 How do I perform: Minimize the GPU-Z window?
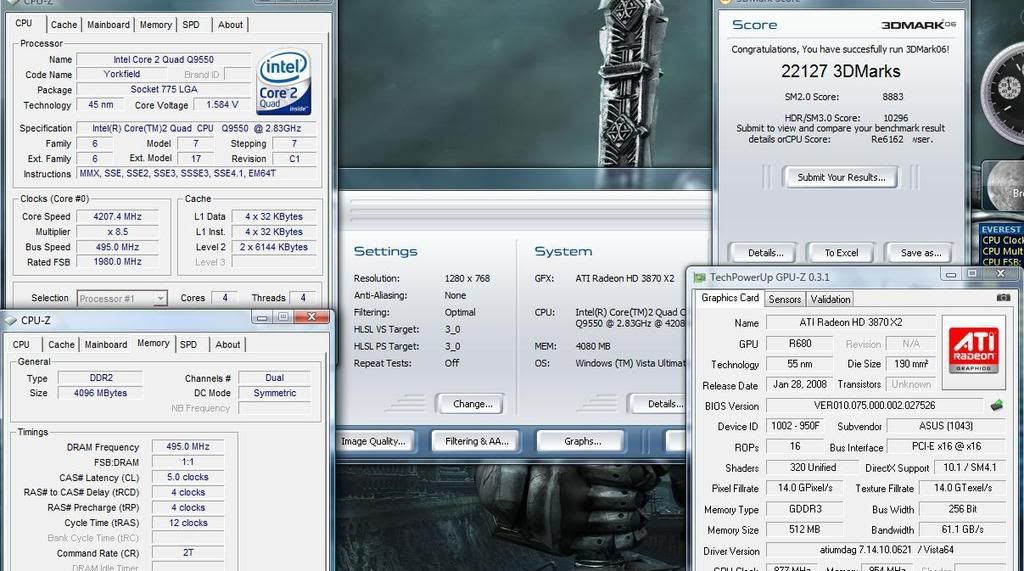point(951,274)
